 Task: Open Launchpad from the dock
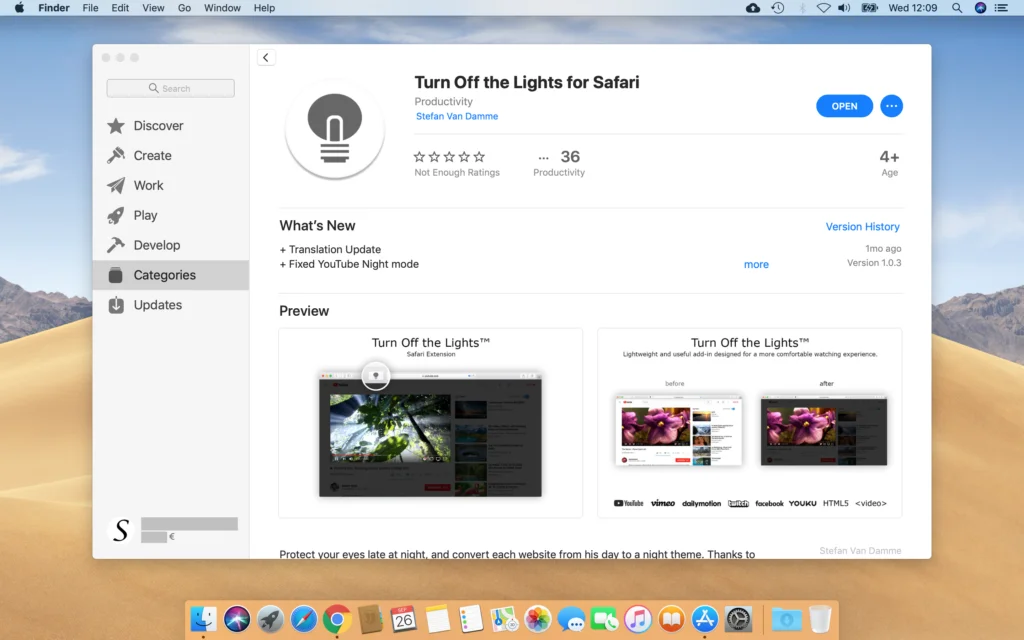pyautogui.click(x=270, y=618)
